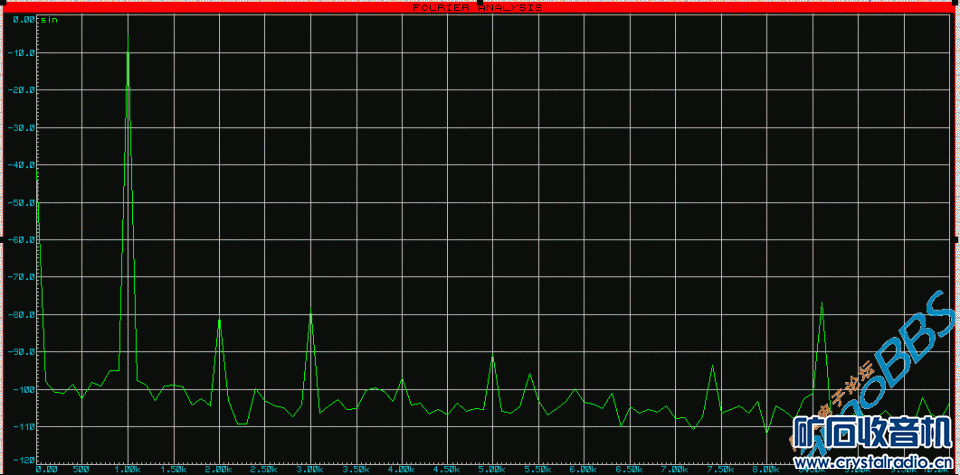Place cursor on the 1 kHz fundamental peak
This screenshot has width=960, height=475.
coord(128,36)
